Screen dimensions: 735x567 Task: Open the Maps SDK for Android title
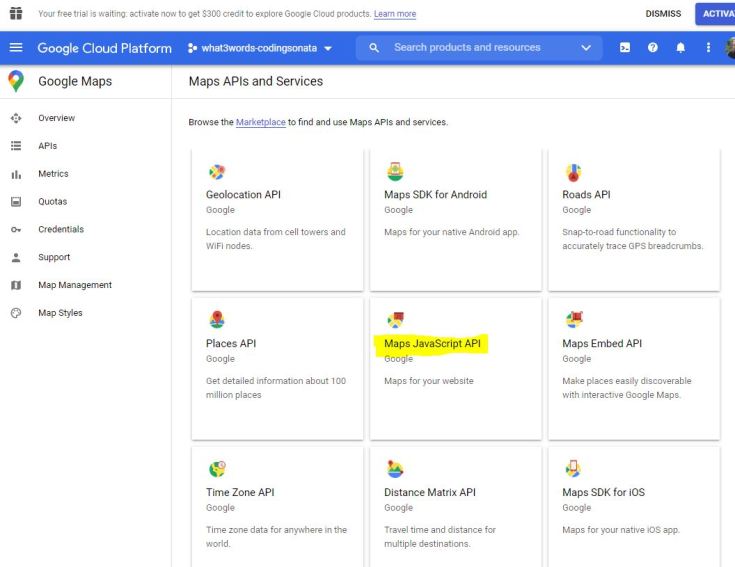click(435, 194)
